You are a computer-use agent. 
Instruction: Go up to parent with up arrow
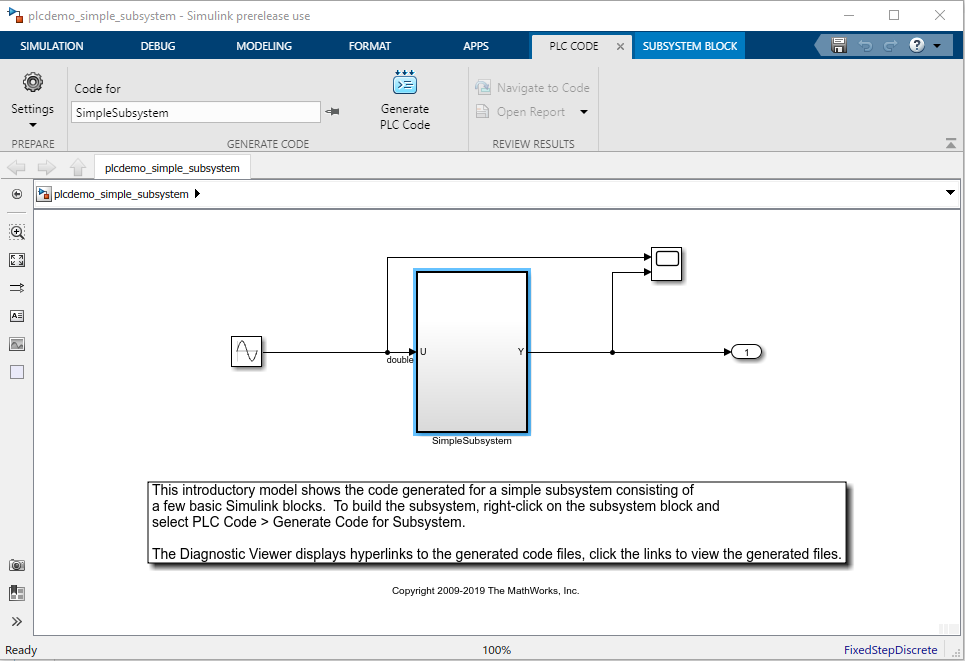point(78,167)
